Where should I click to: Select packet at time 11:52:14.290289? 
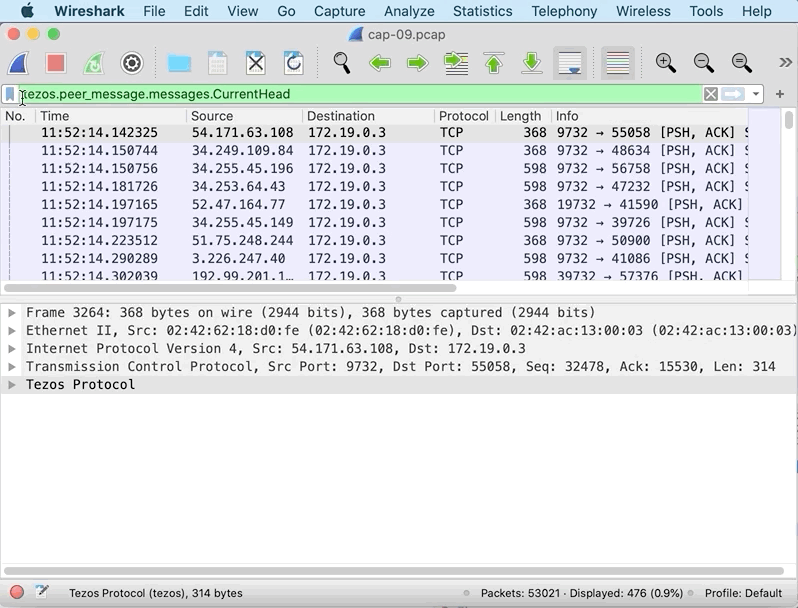click(x=375, y=258)
